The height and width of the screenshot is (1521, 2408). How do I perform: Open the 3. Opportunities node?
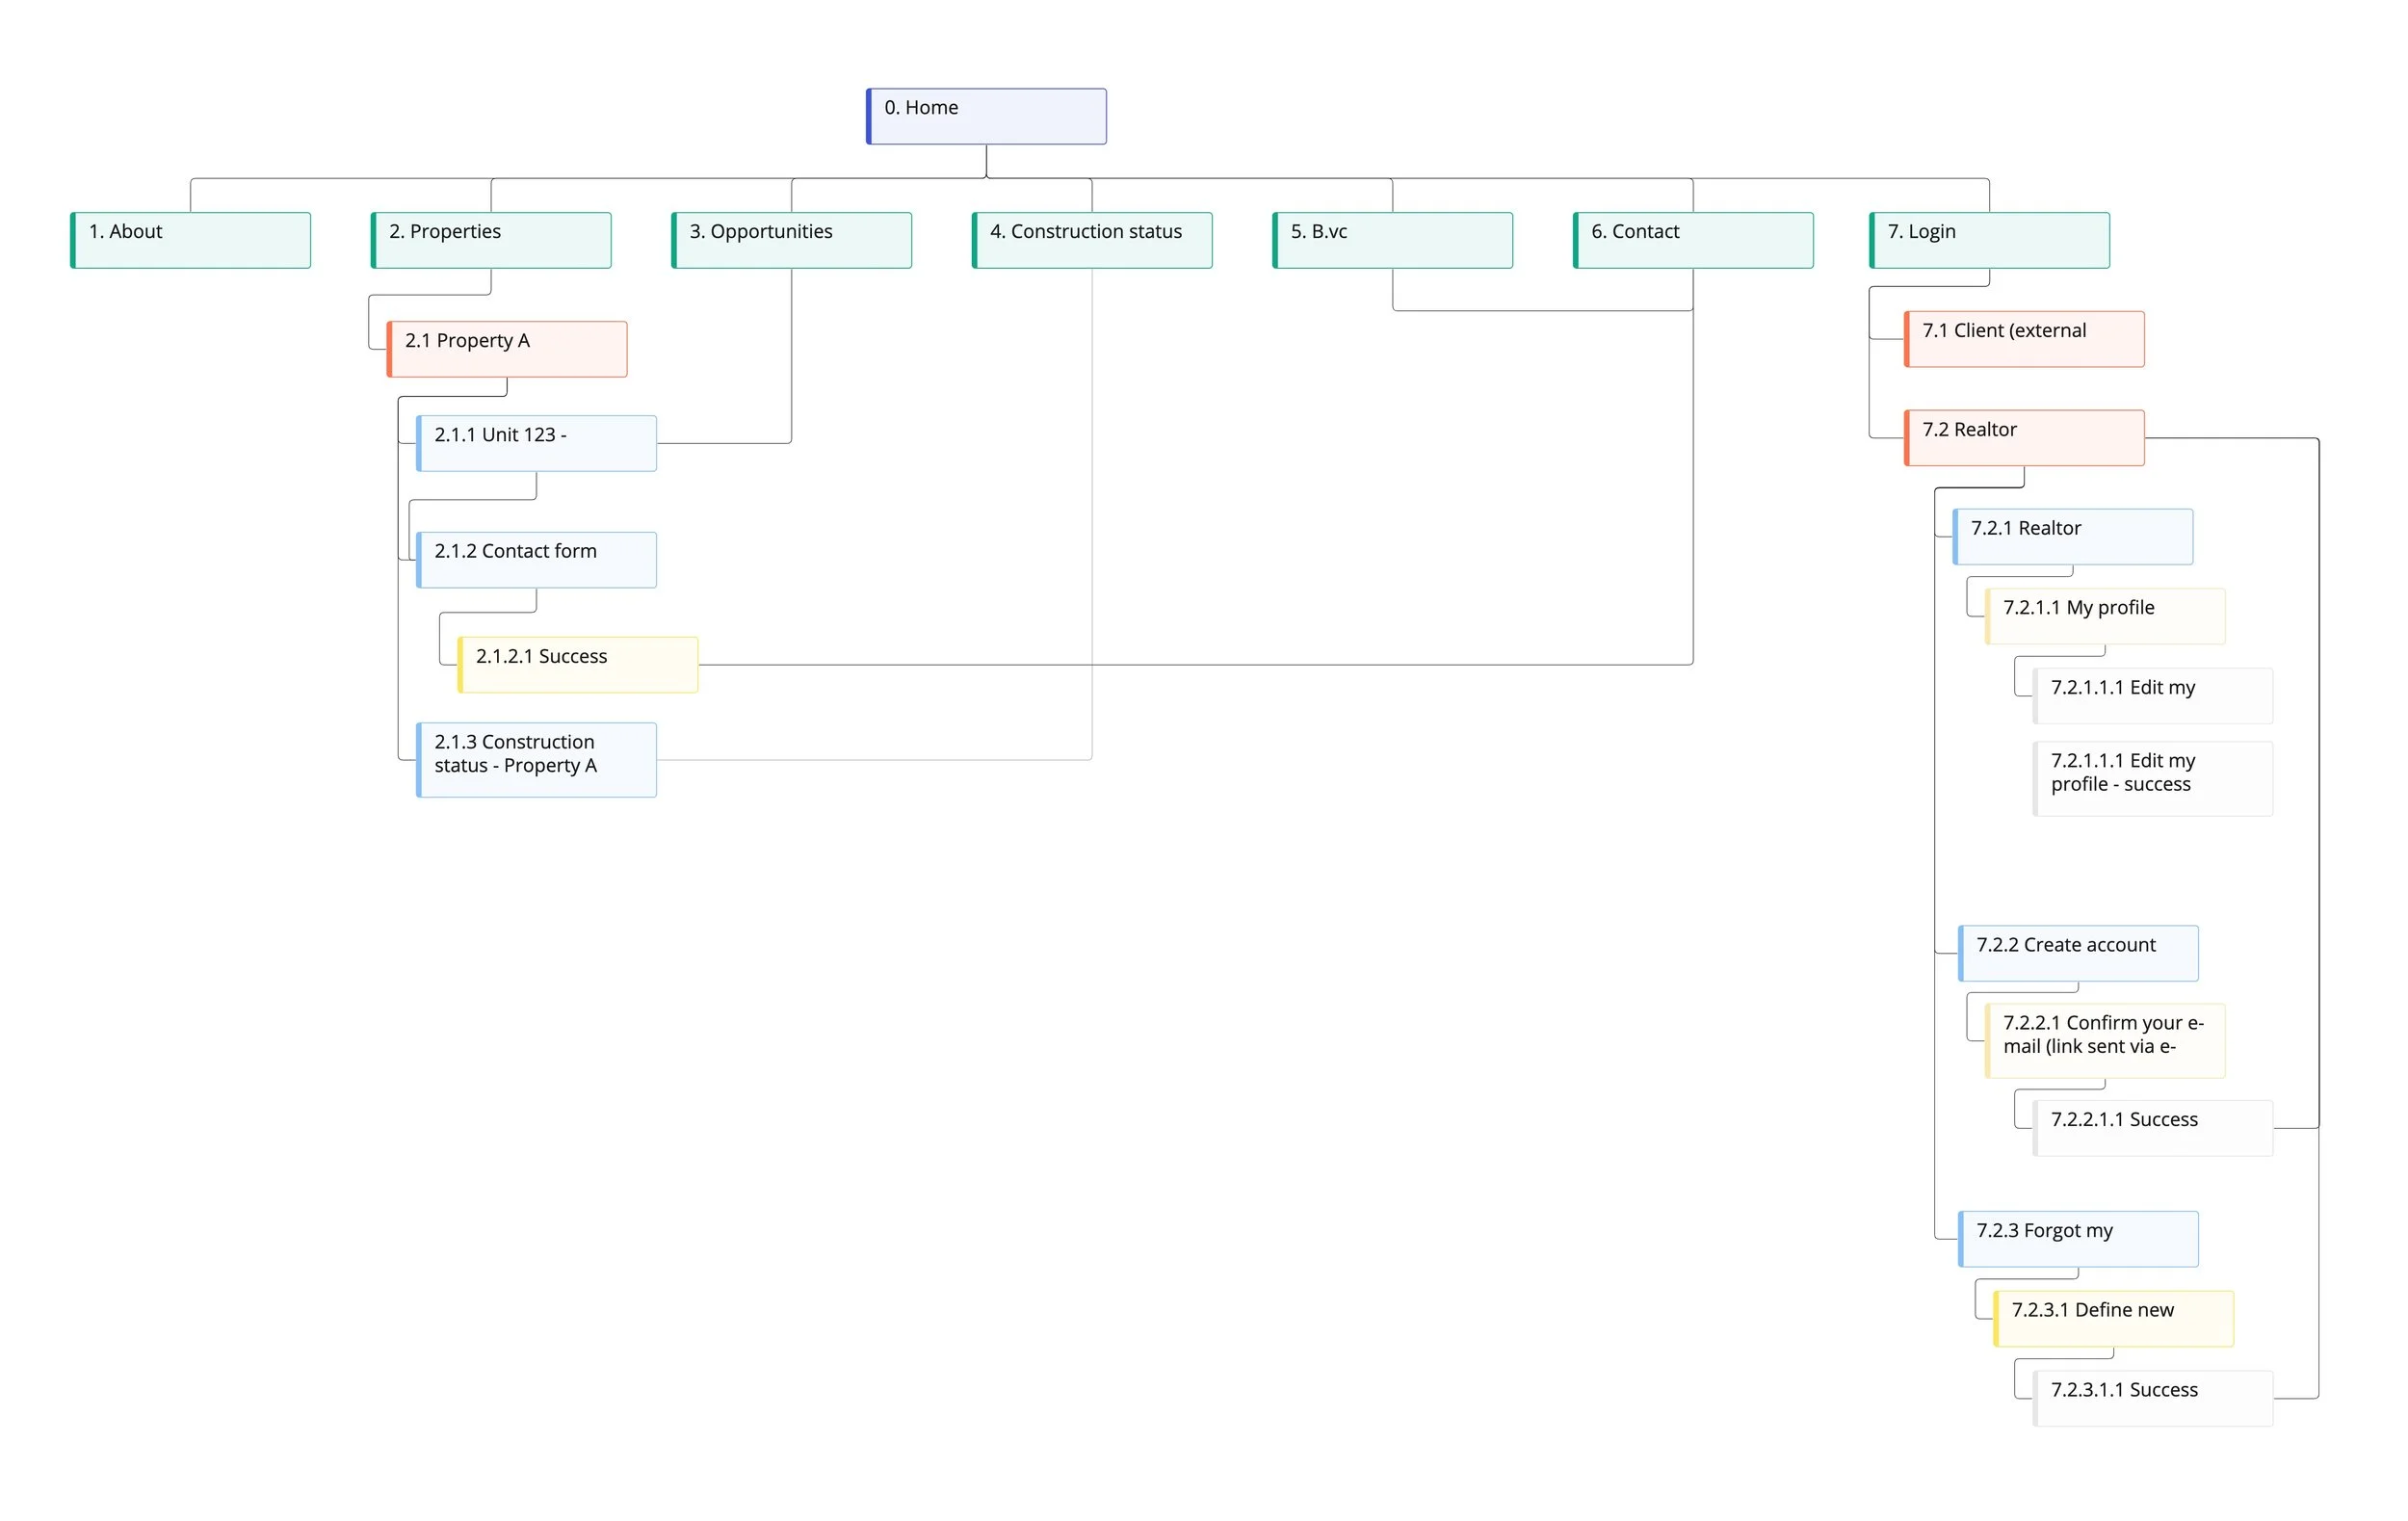[789, 239]
